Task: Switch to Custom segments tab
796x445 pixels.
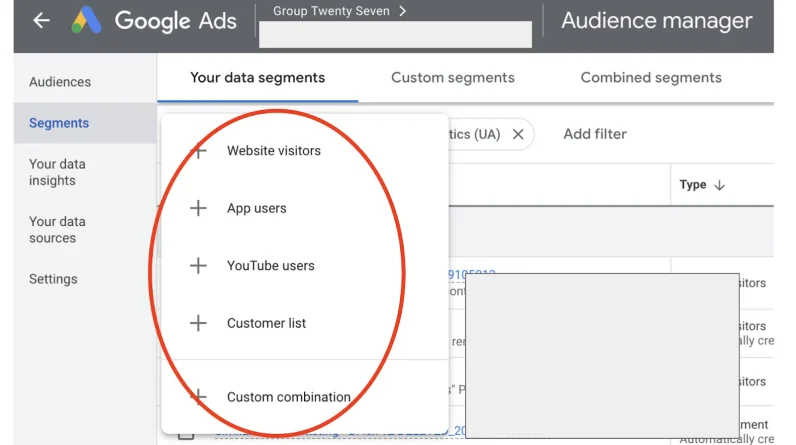Action: 453,78
